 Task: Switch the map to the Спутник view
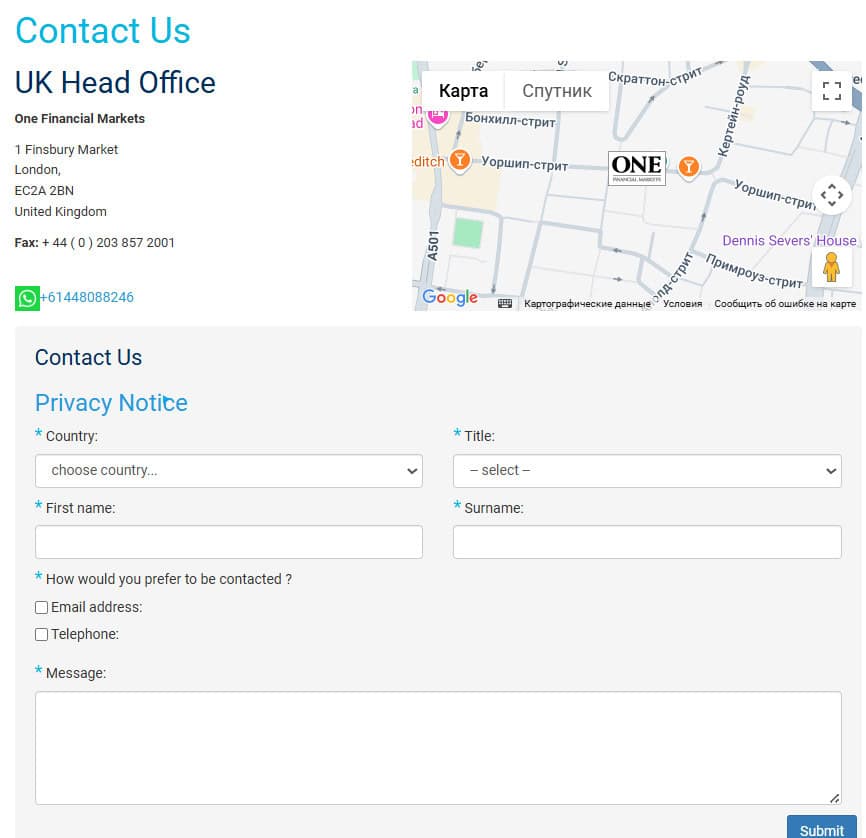tap(557, 91)
